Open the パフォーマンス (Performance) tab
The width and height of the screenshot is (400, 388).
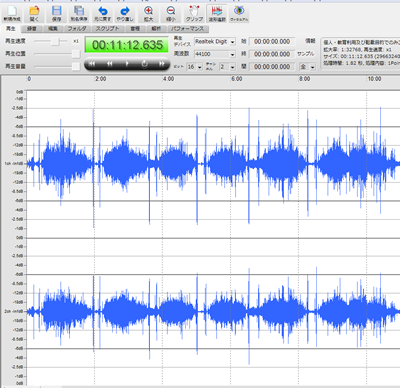point(189,29)
